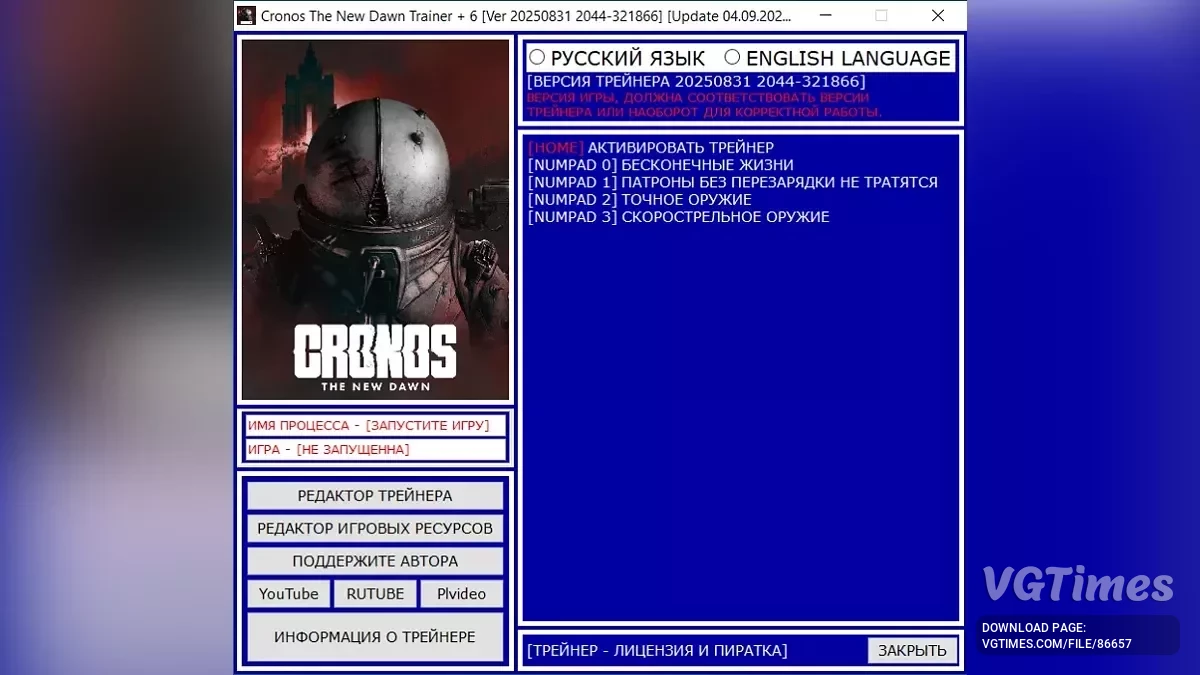
Task: Click the ТРЕЙНЕР ЛИЦЕНЗИЯ И ПИРАТКА label
Action: point(656,650)
